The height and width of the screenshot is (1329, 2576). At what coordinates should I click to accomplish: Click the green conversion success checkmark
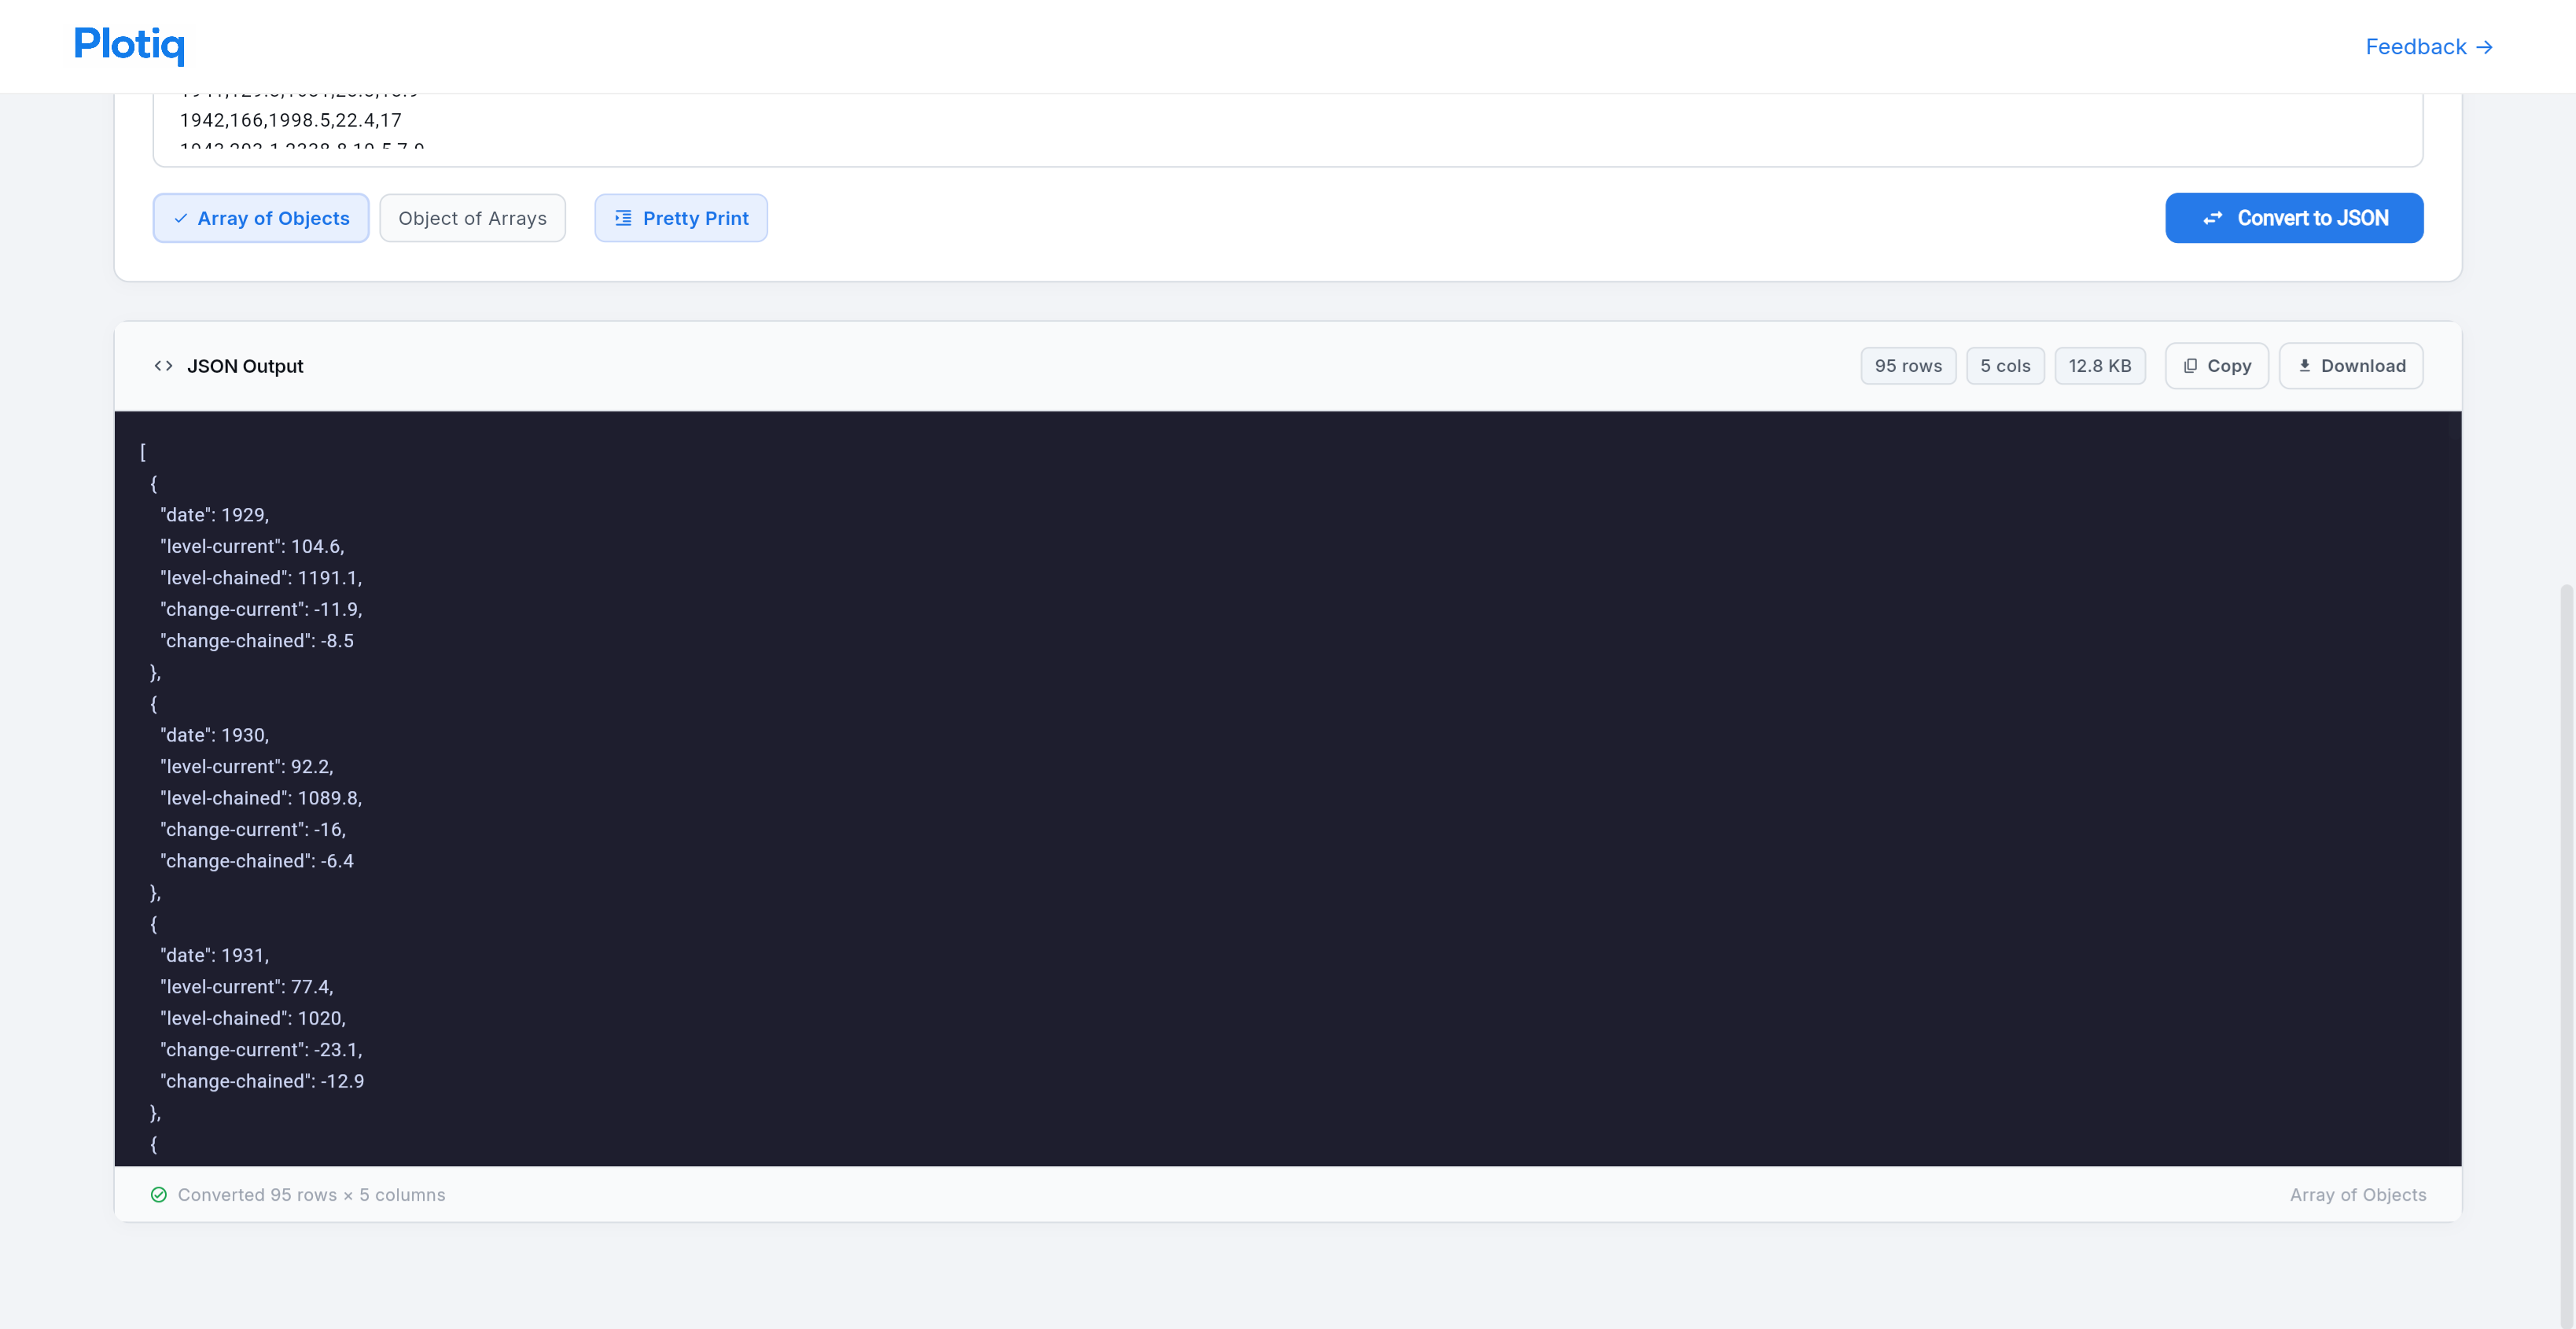tap(158, 1195)
